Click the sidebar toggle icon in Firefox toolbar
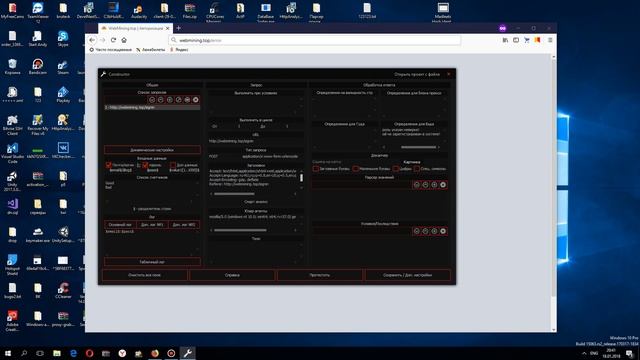Image resolution: width=640 pixels, height=360 pixels. 516,40
